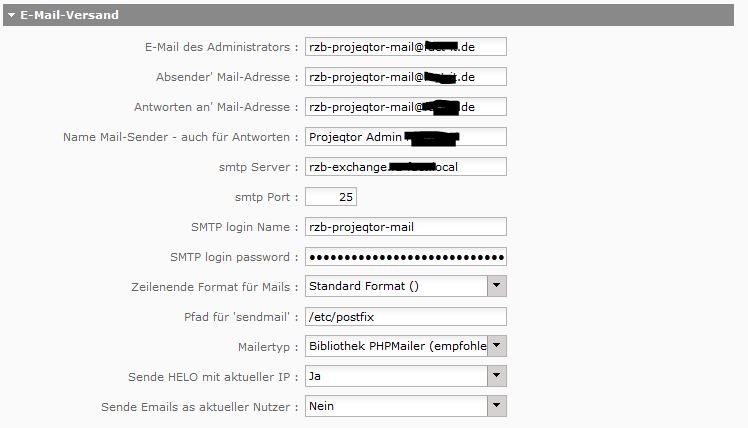Open Zeilenende Format dropdown arrow
Viewport: 748px width, 428px height.
coord(497,287)
